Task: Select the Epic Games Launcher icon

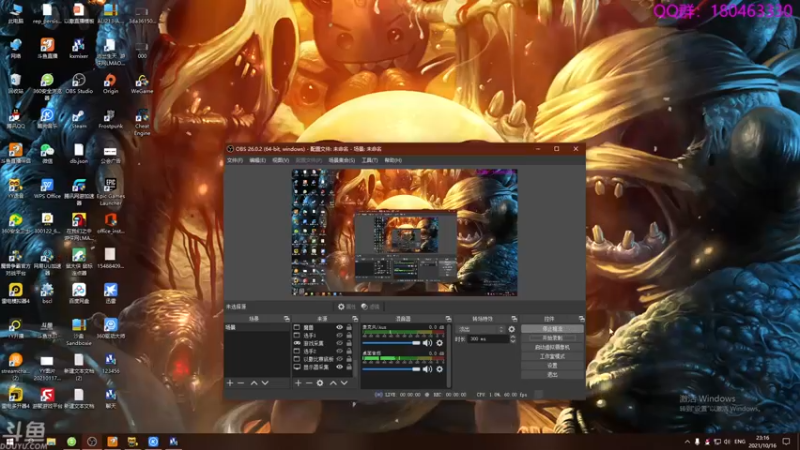Action: [110, 192]
